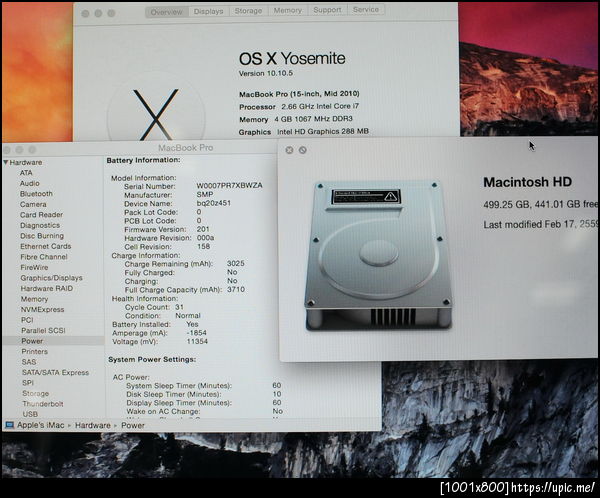
Task: Go to the Support tab
Action: (327, 10)
